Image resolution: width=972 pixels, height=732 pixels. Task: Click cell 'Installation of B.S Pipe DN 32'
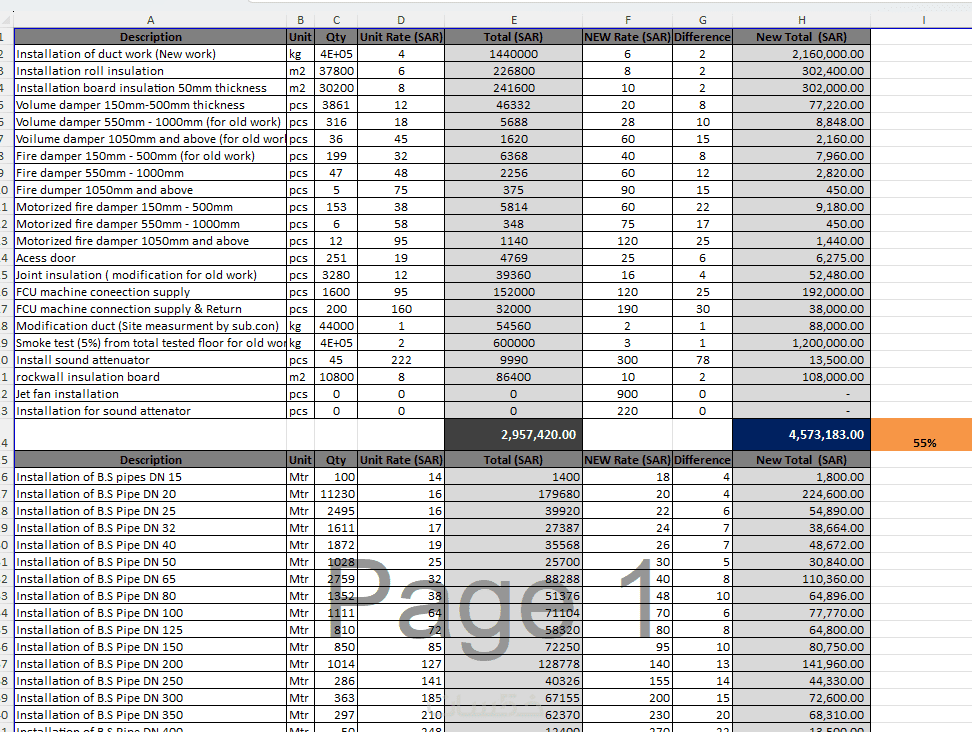[x=151, y=528]
